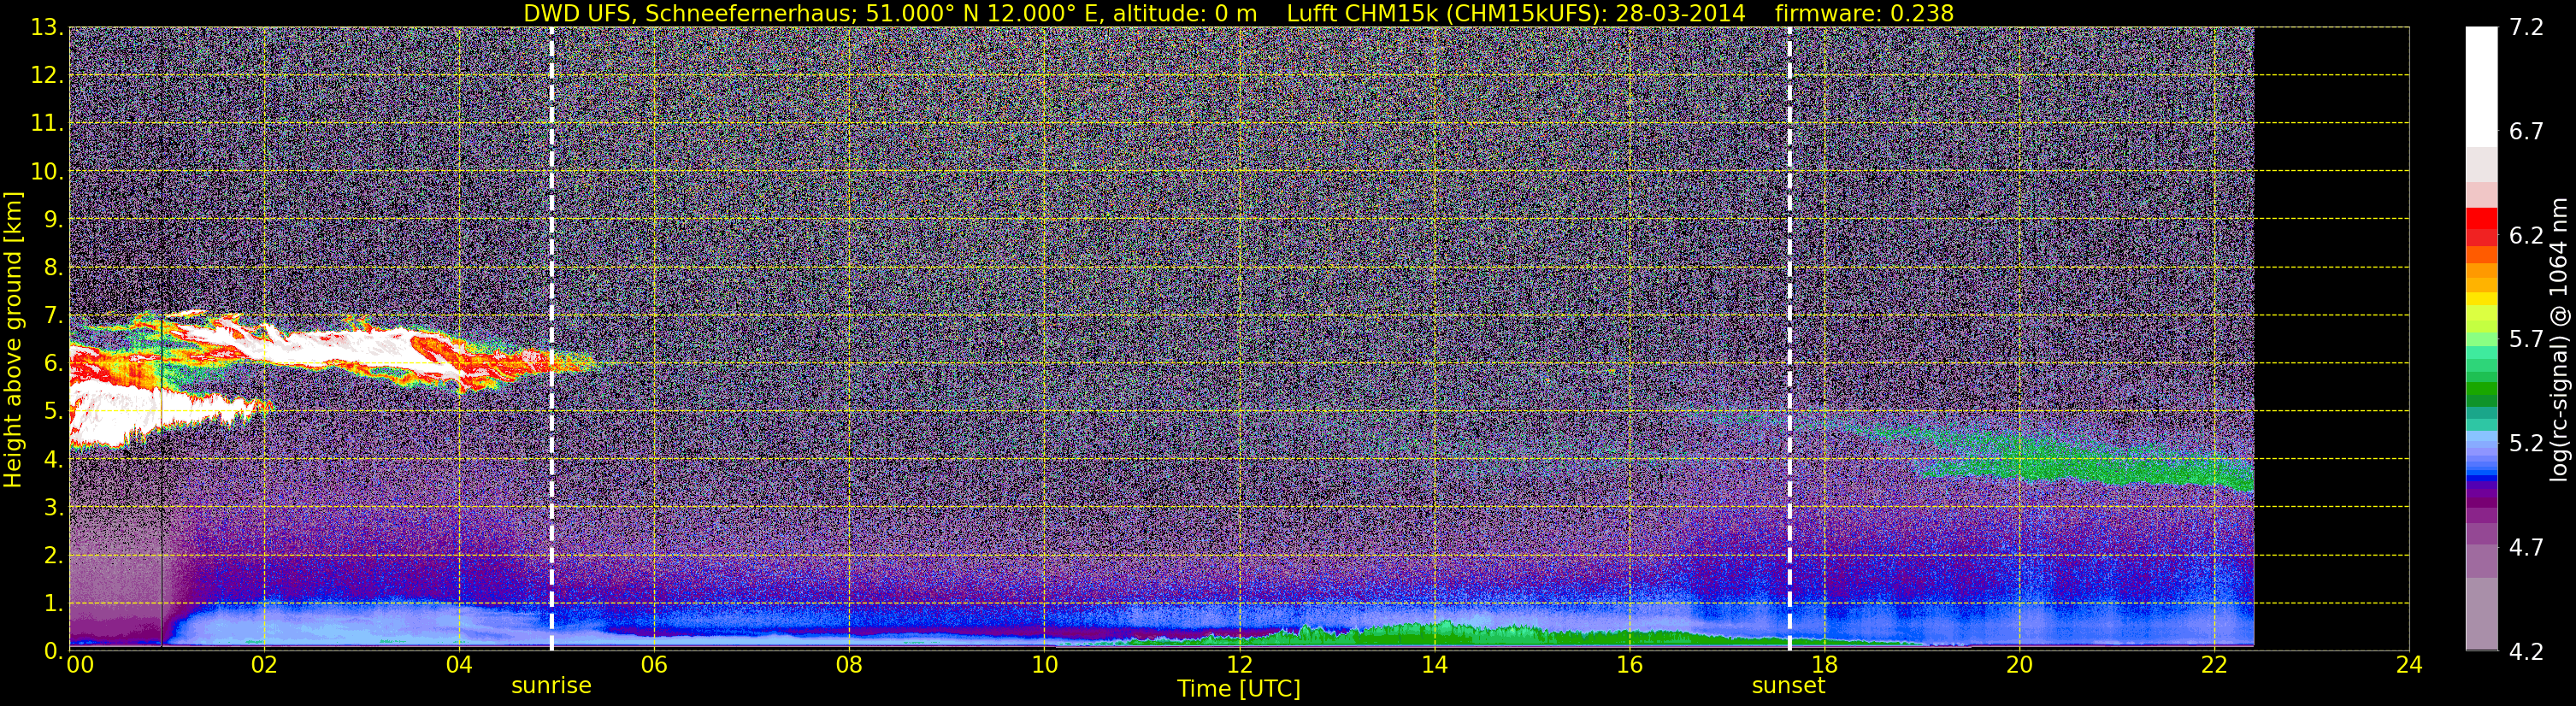Click the 'DWD UFS, Schneefernerhaus' title text
Screen dimensions: 2576x706
click(684, 13)
